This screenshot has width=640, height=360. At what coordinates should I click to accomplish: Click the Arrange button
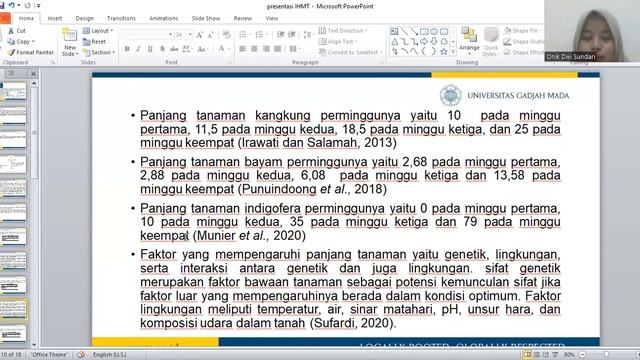[x=469, y=39]
